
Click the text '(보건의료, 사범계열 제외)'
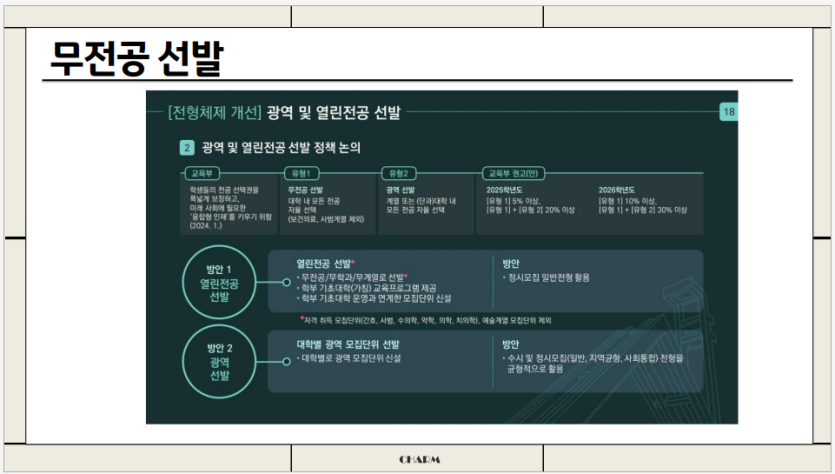pos(326,219)
